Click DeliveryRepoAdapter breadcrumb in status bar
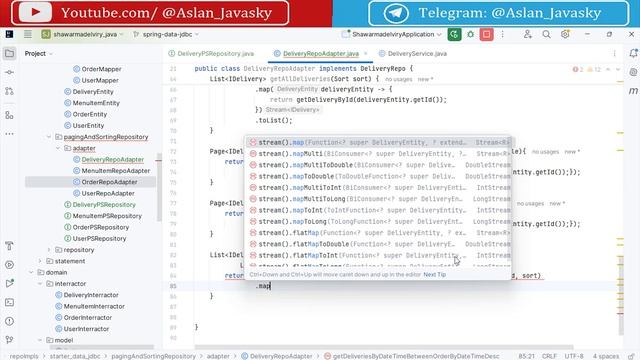Viewport: 640px width, 360px height. point(277,356)
